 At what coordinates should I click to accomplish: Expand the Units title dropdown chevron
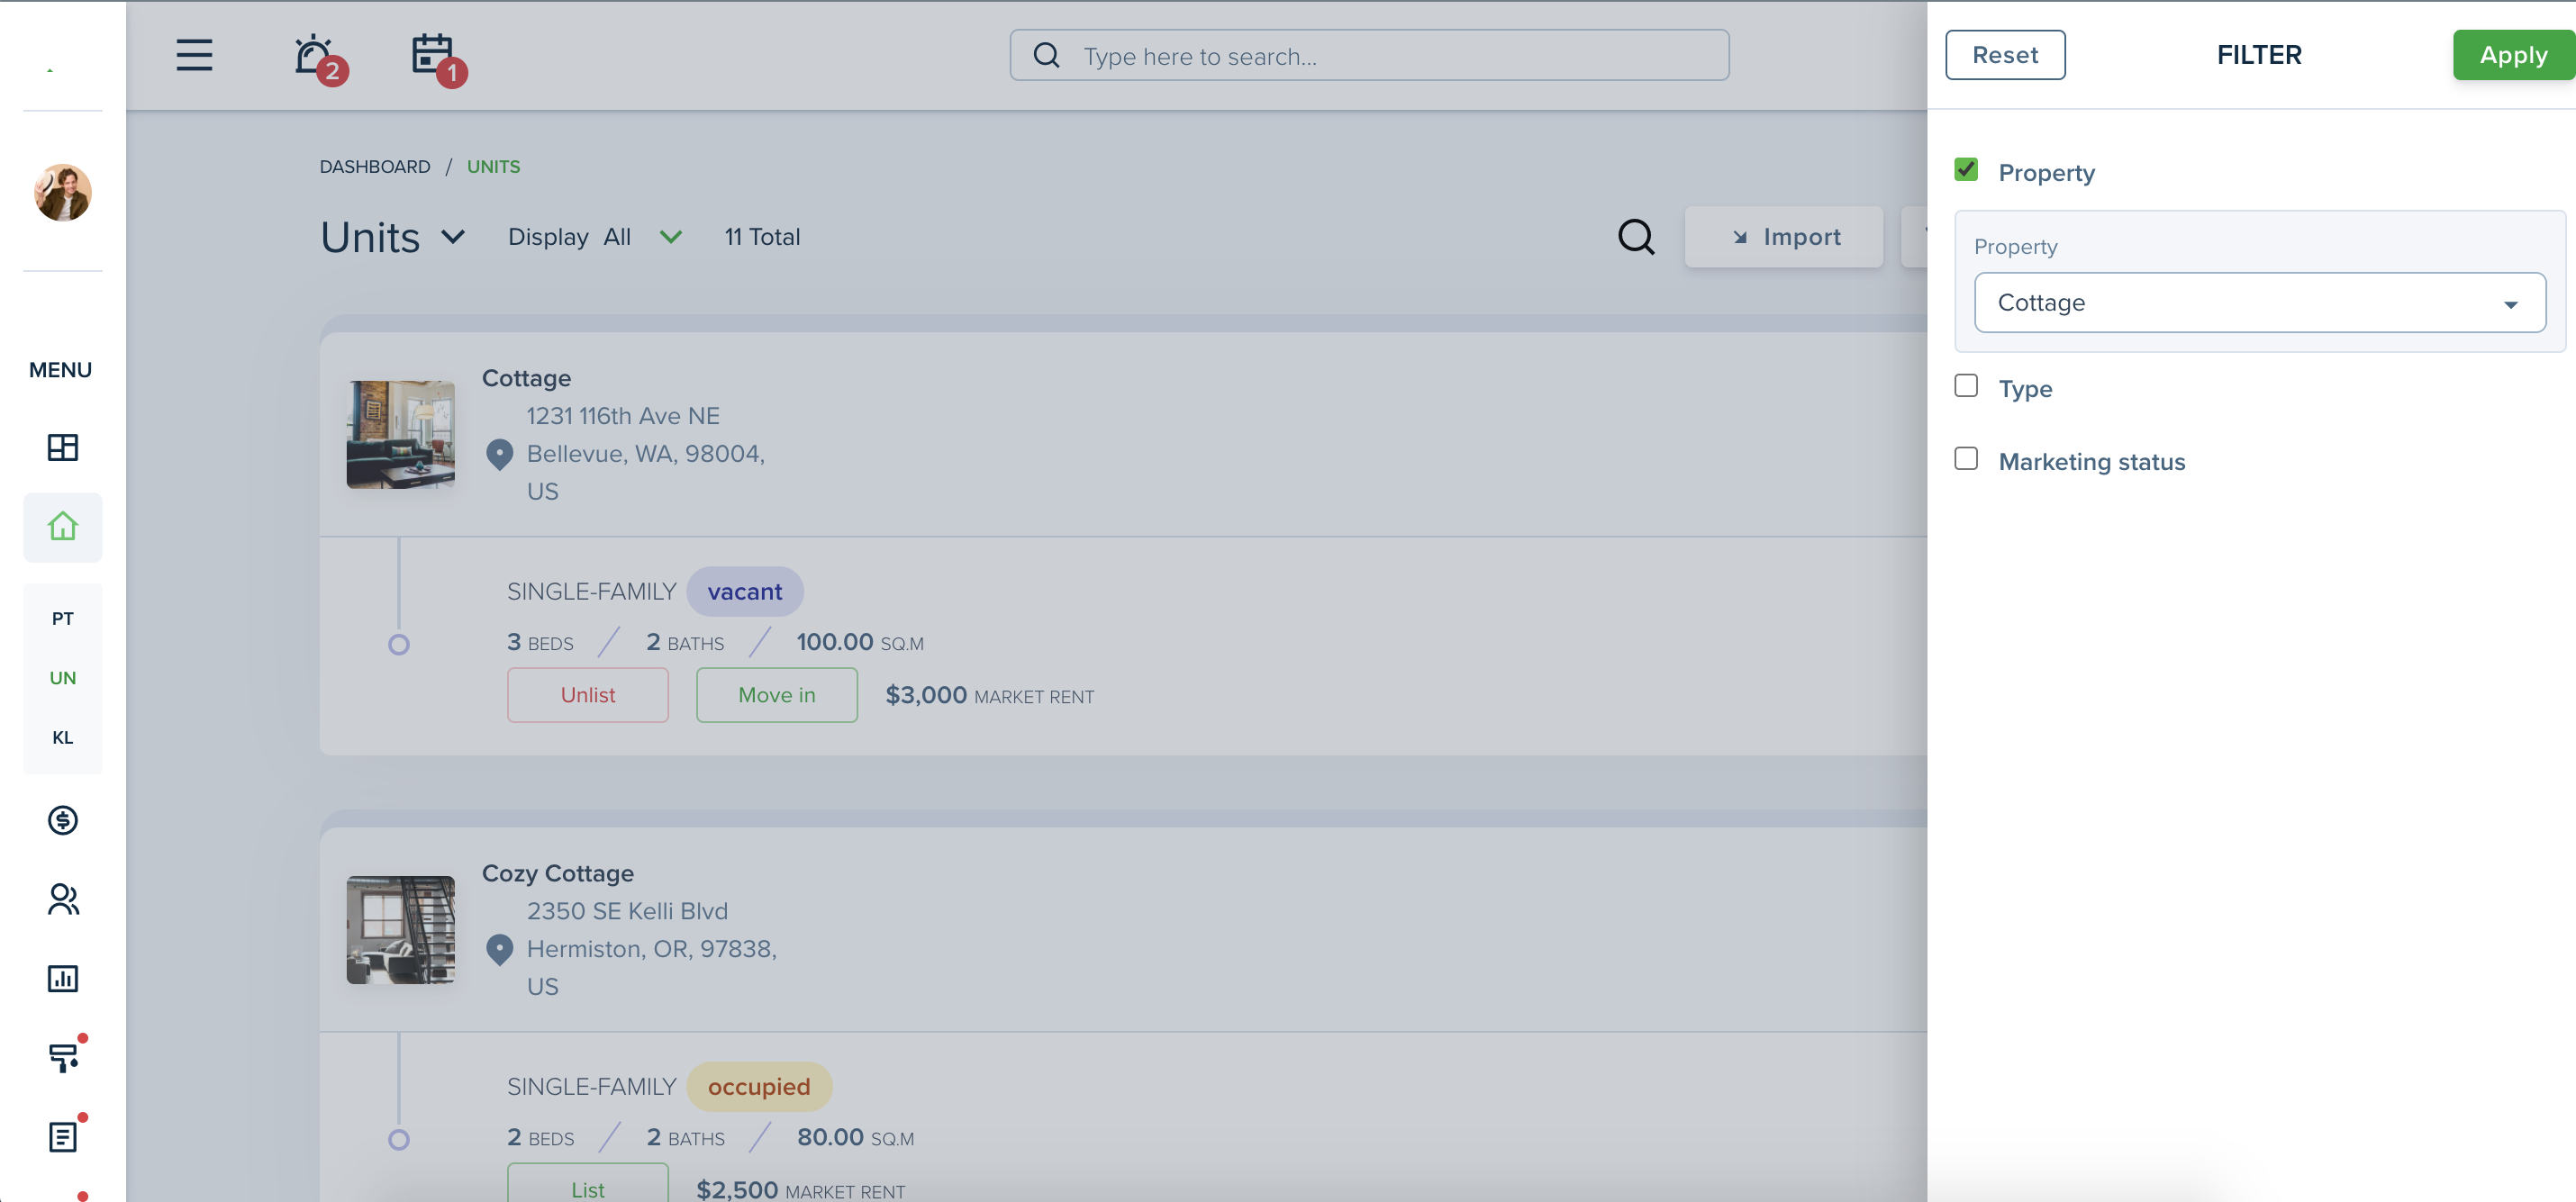(x=453, y=237)
